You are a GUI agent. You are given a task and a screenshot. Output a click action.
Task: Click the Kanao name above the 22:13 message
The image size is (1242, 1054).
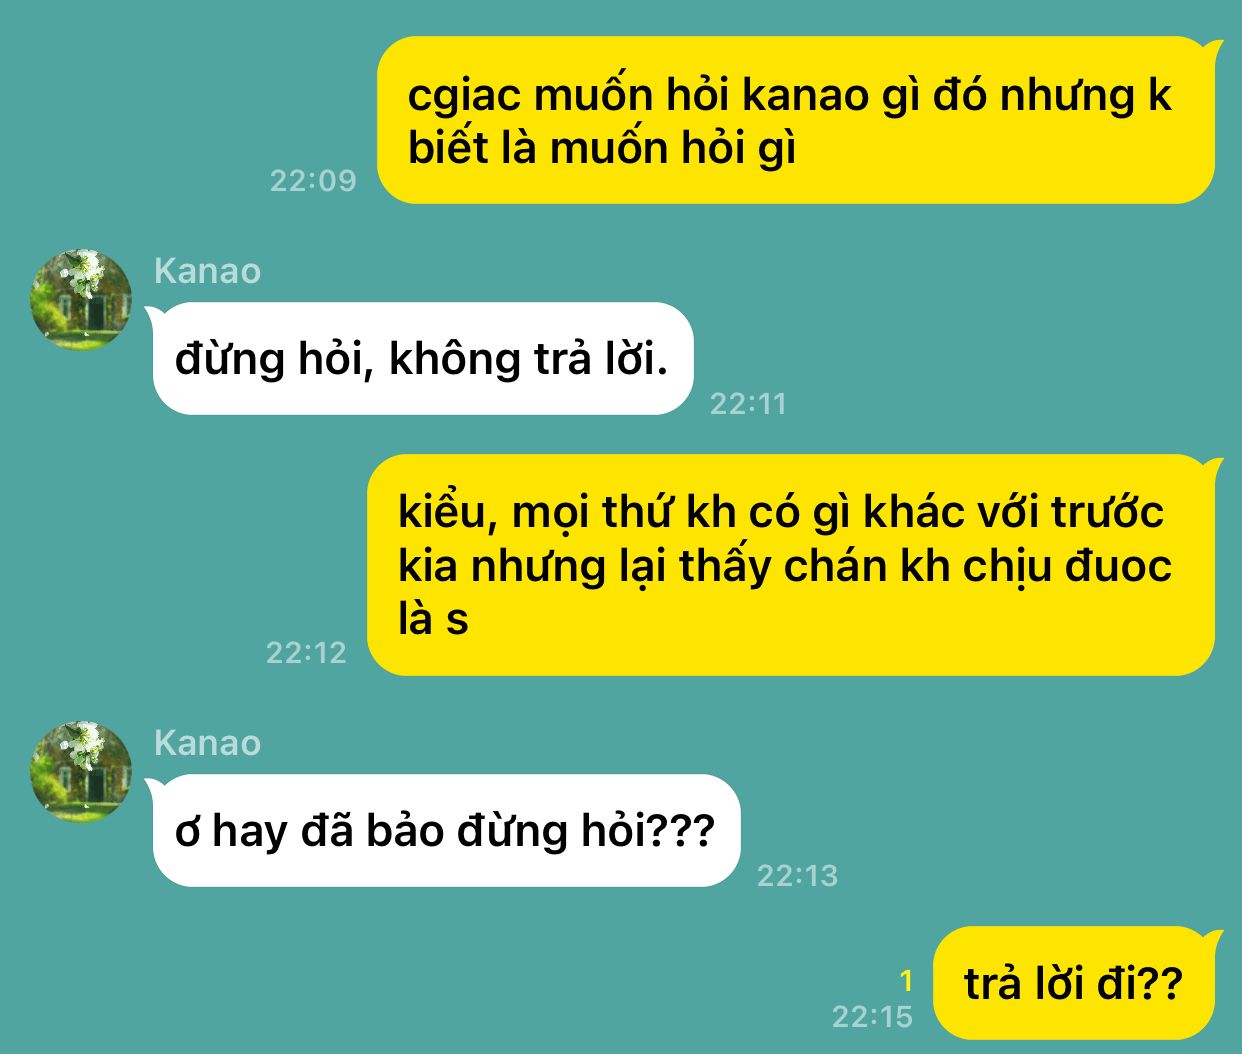tap(208, 743)
